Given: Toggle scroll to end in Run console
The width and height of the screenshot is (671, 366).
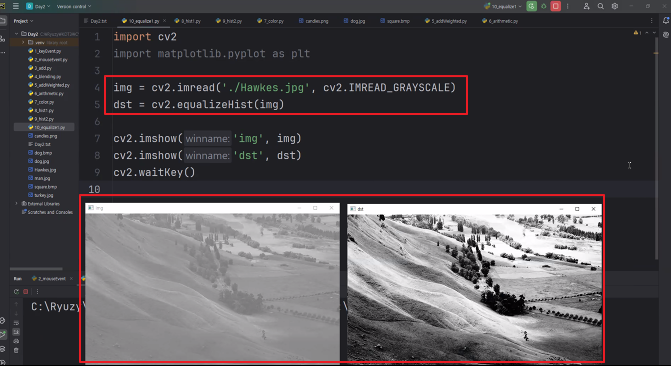Looking at the screenshot, I should click(16, 332).
